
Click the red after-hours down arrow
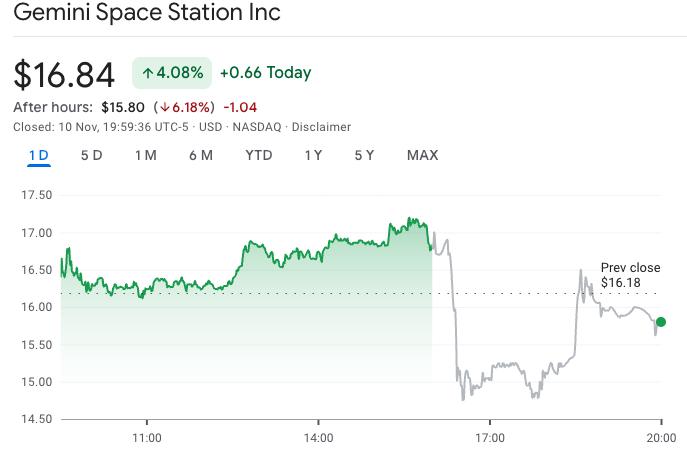165,107
